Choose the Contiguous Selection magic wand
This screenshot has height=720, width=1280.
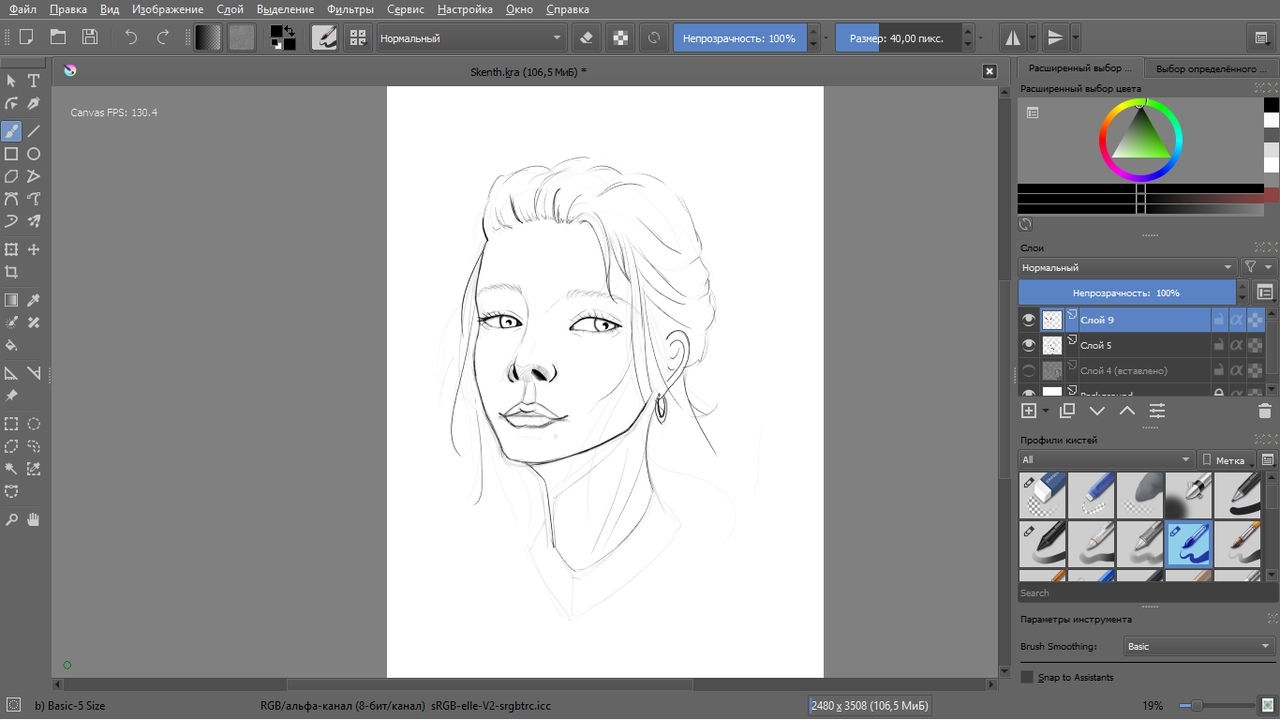[11, 469]
